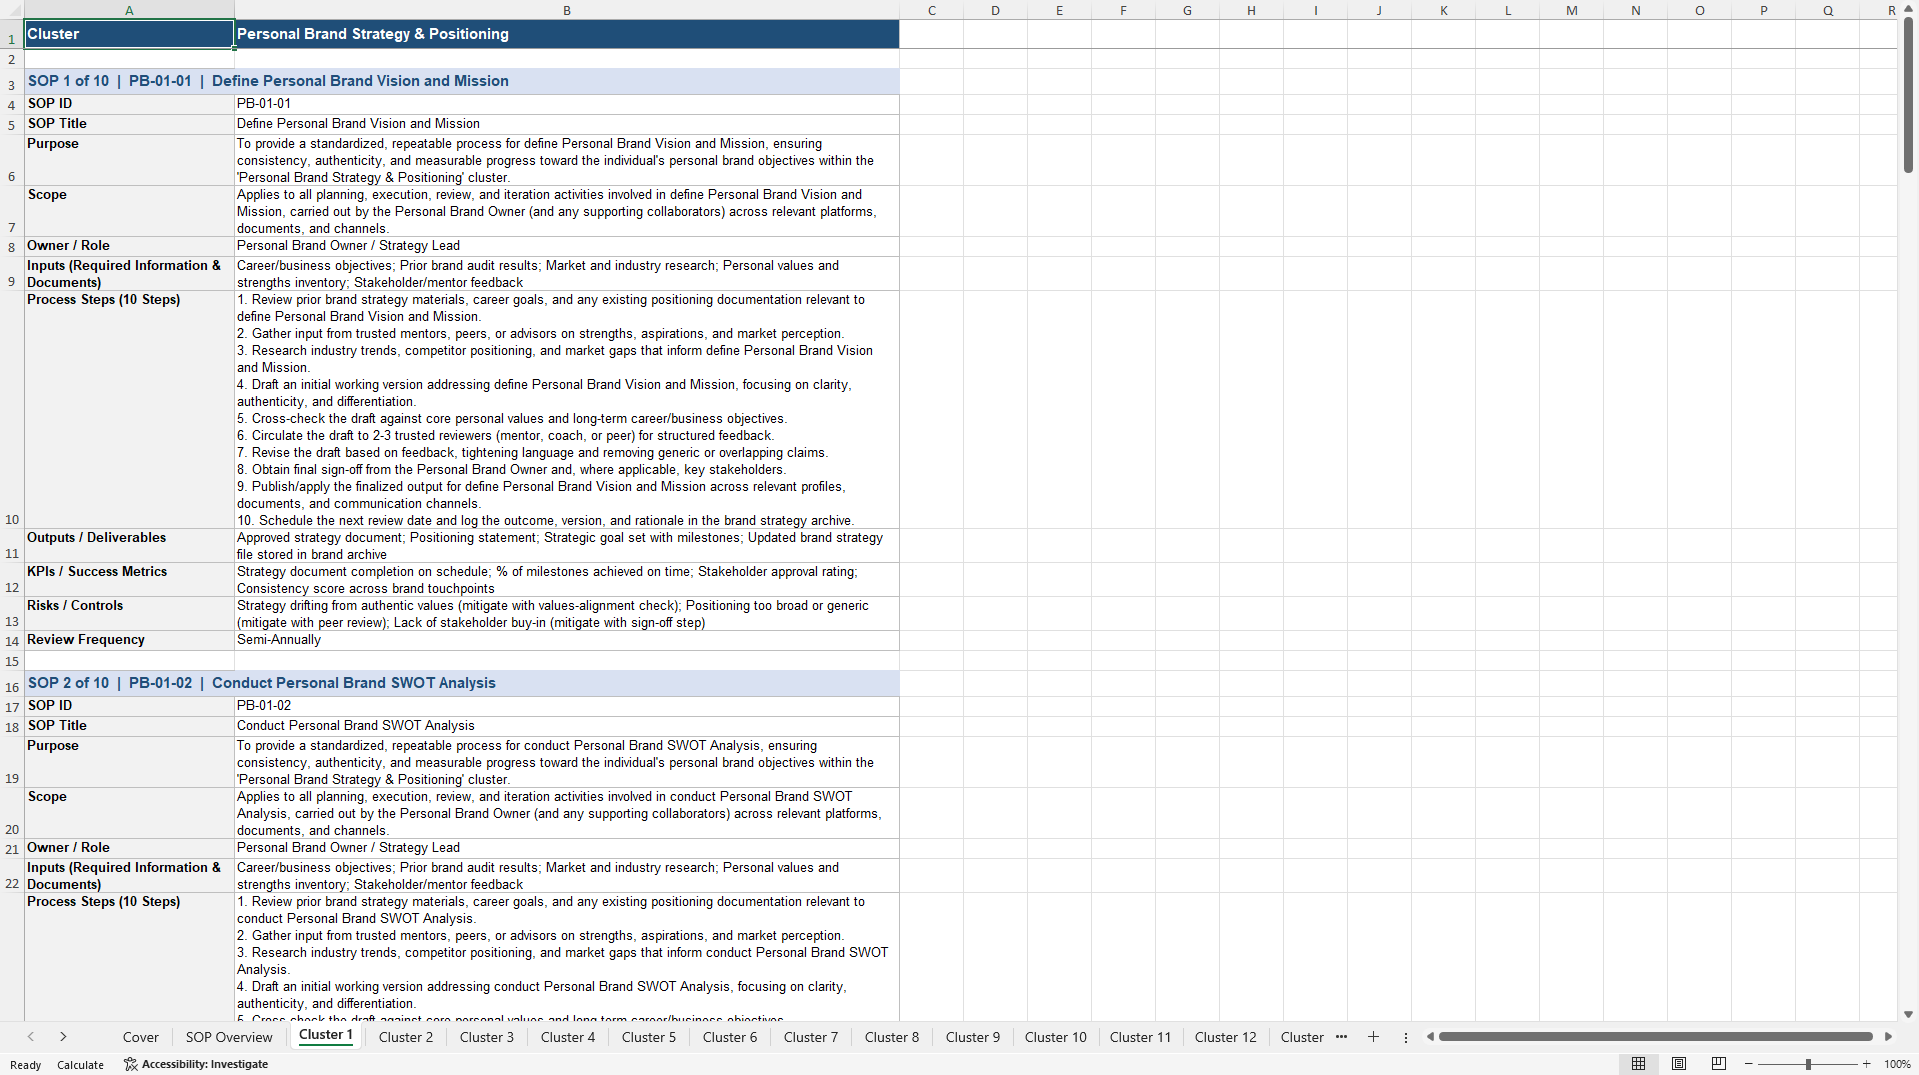1919x1075 pixels.
Task: Select column A header
Action: pyautogui.click(x=129, y=10)
